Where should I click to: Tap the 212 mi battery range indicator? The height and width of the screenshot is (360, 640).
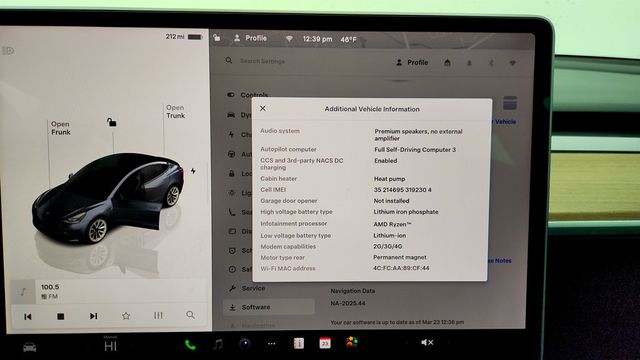click(x=184, y=37)
